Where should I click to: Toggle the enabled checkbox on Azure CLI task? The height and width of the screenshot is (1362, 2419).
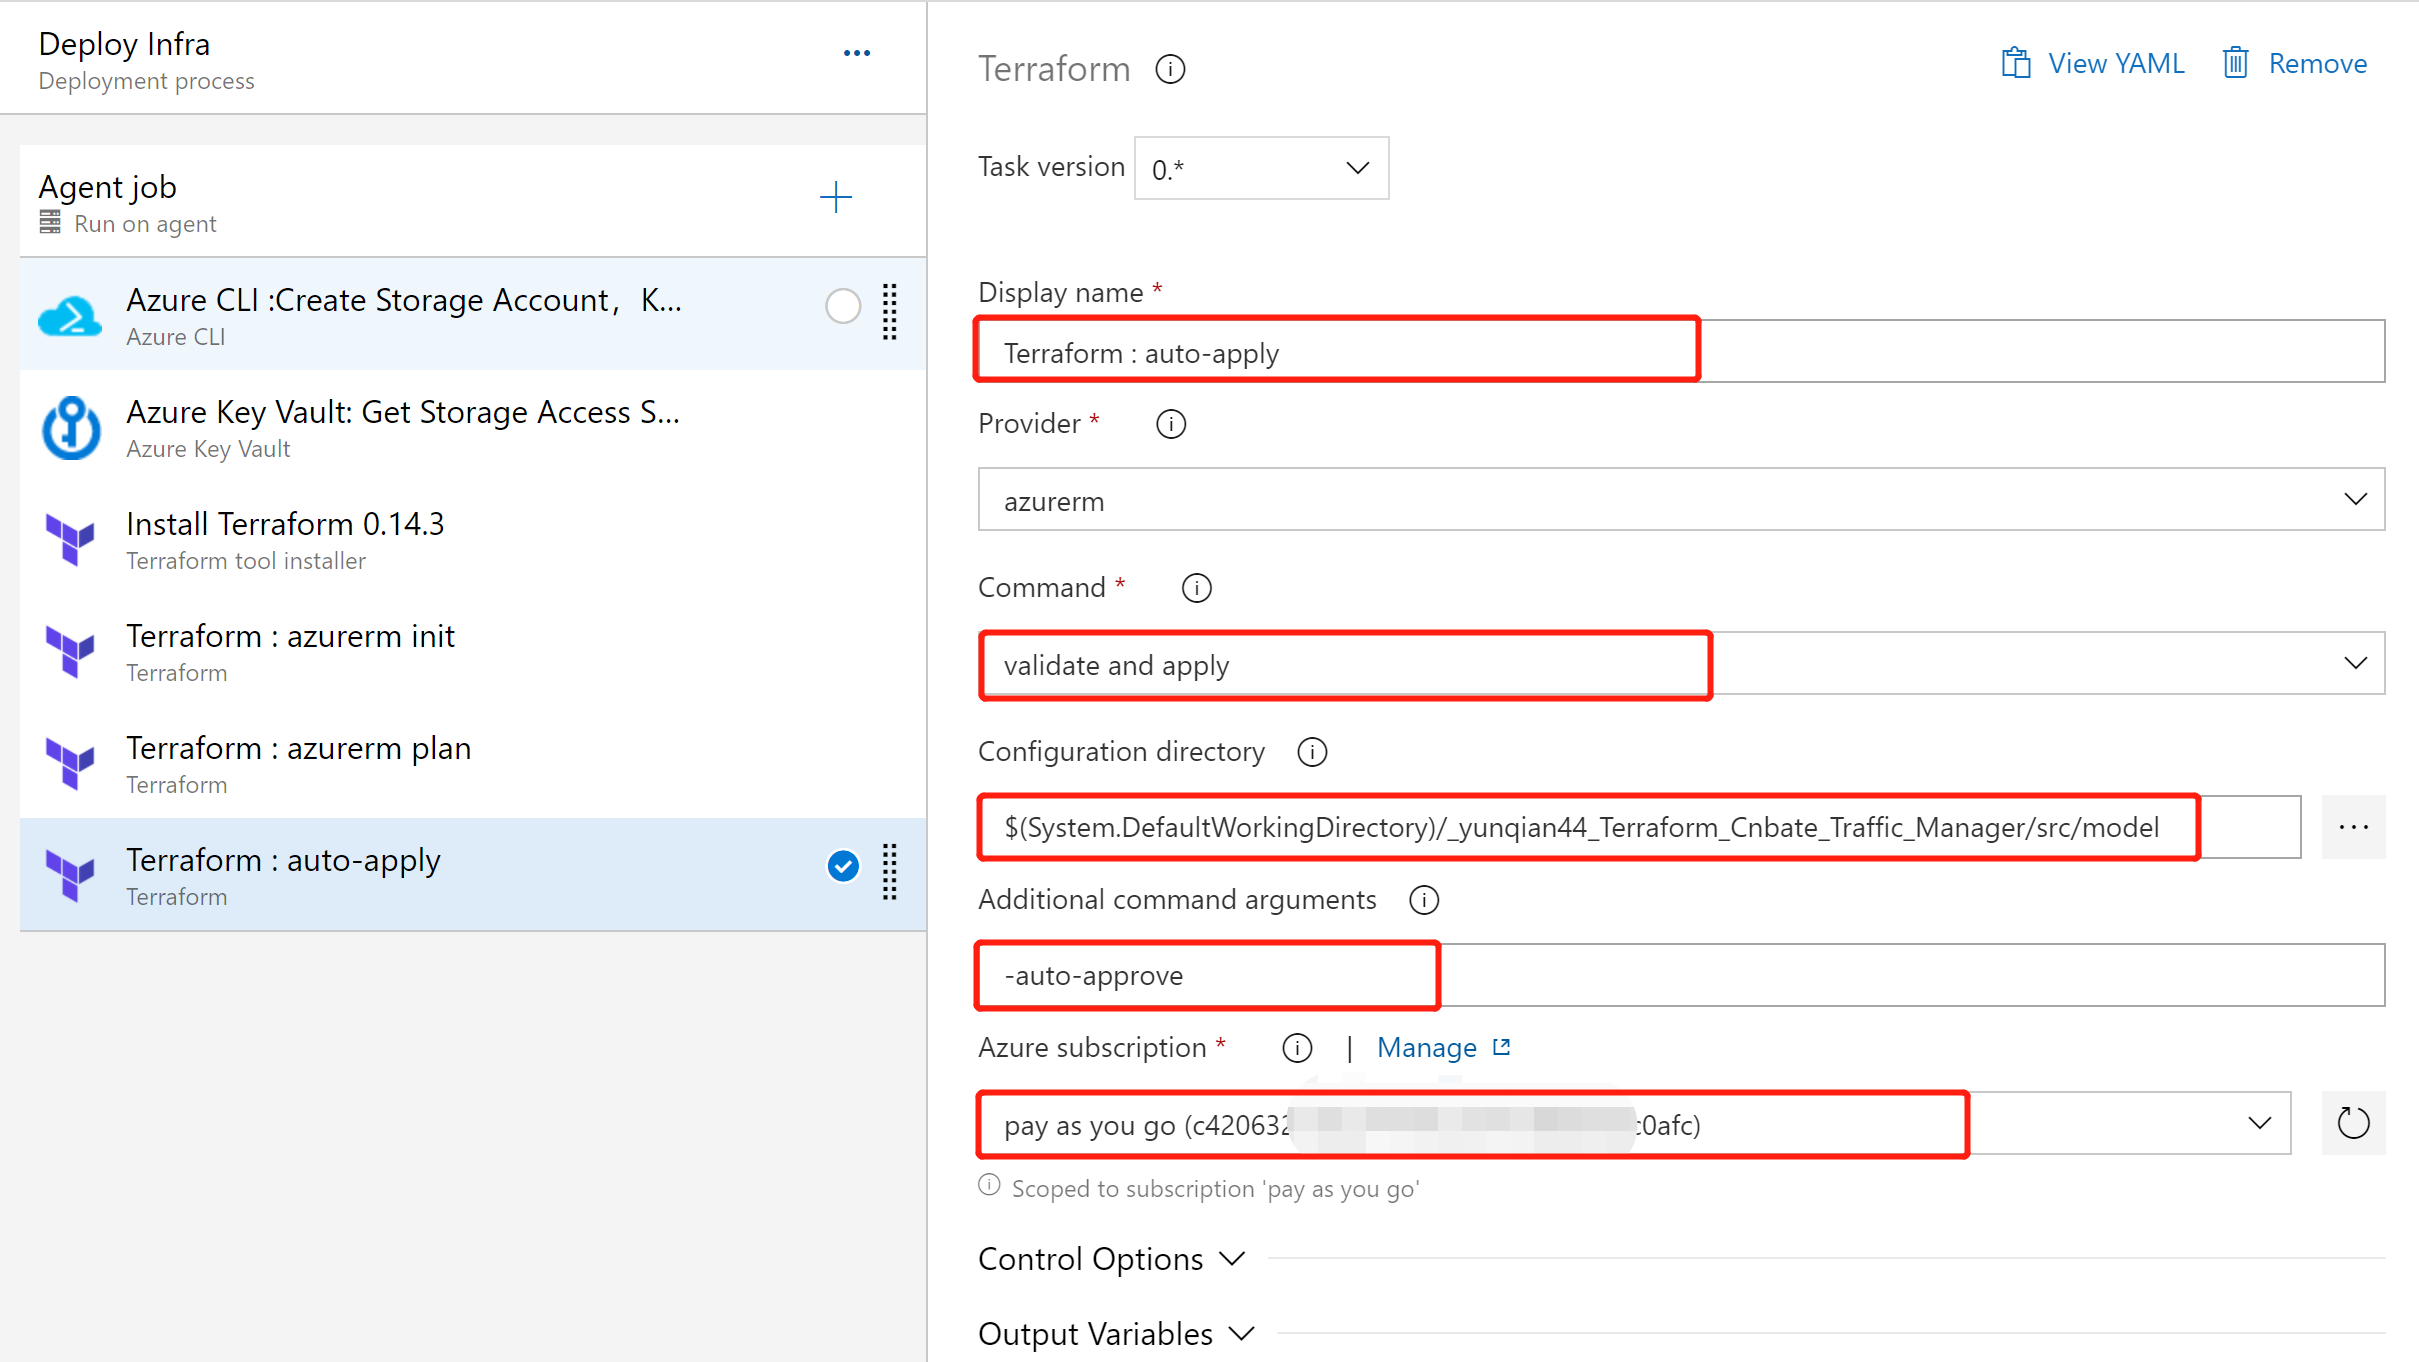pos(842,306)
